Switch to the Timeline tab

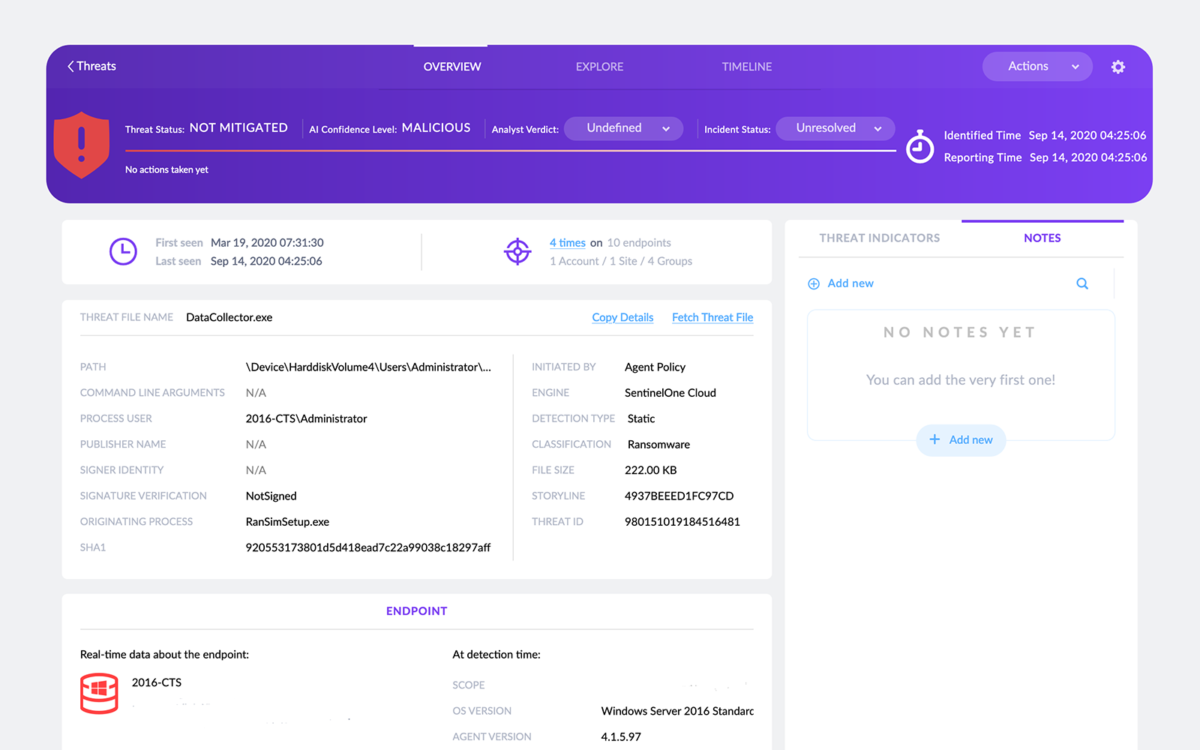(x=747, y=67)
